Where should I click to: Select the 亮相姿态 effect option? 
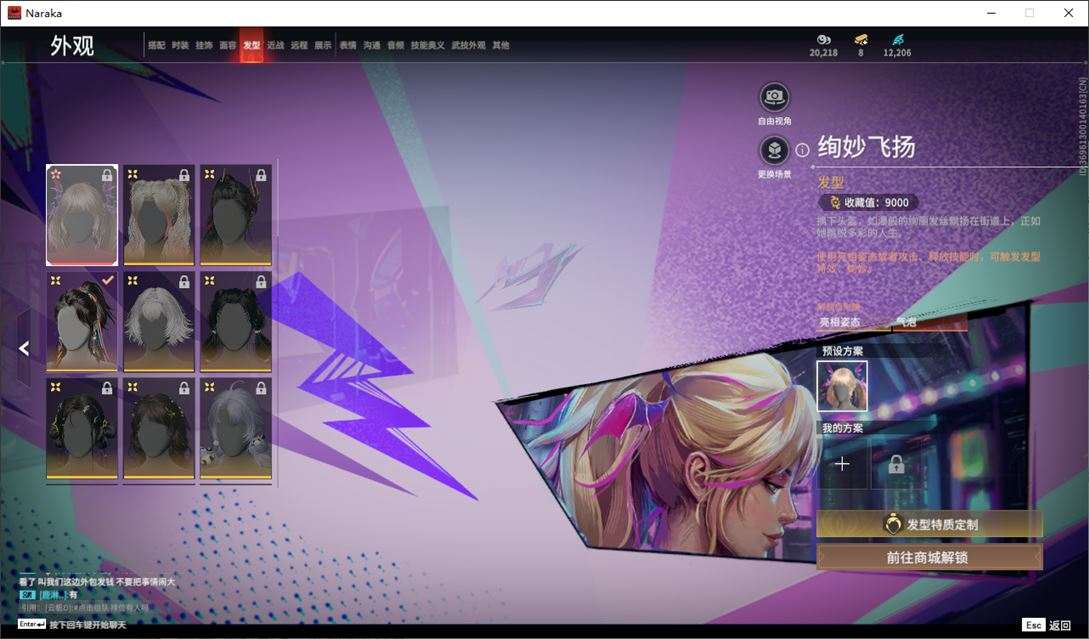pyautogui.click(x=852, y=322)
